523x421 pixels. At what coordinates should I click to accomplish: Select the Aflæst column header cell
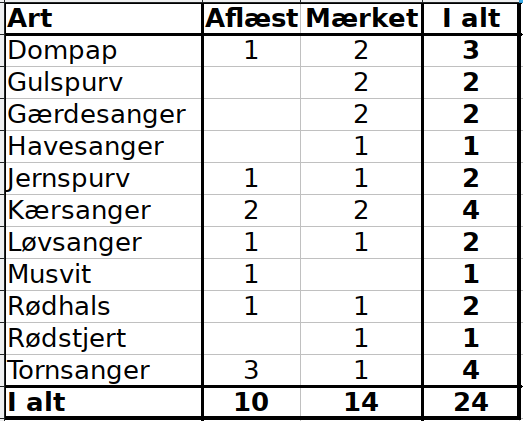[x=251, y=18]
